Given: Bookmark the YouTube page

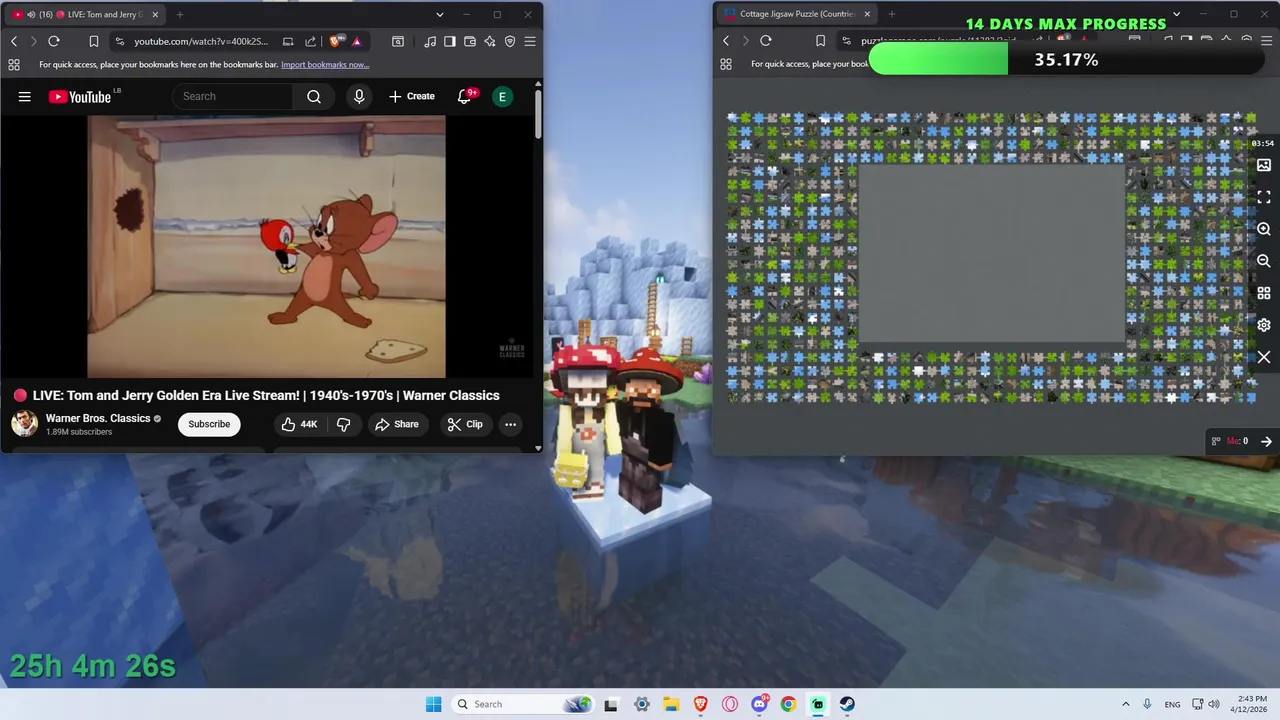Looking at the screenshot, I should [x=93, y=41].
